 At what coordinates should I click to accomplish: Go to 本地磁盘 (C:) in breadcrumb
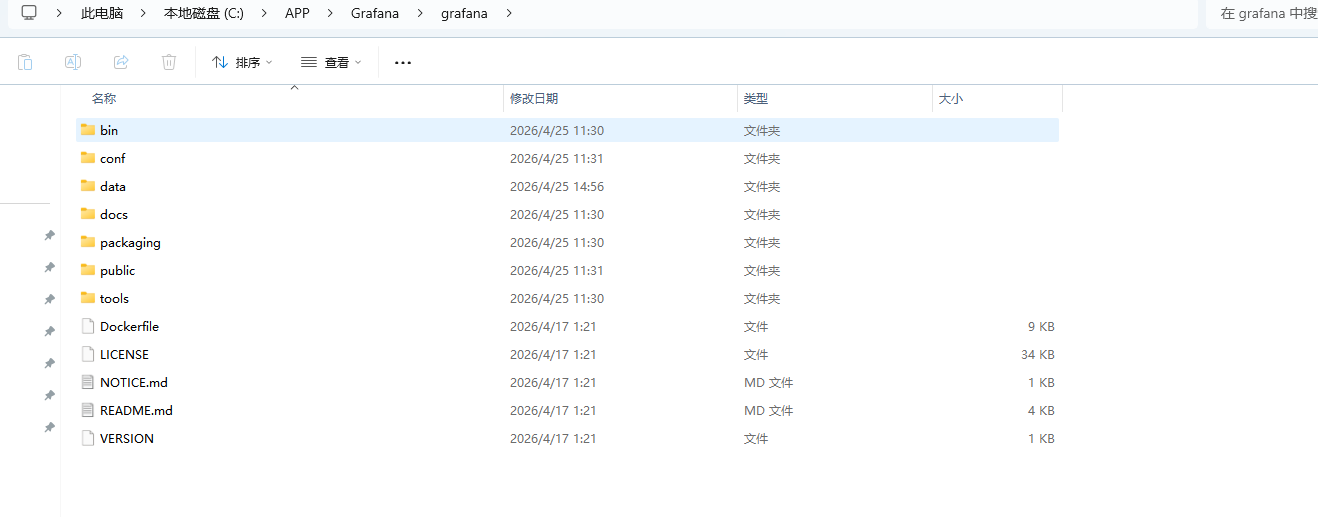pos(204,13)
